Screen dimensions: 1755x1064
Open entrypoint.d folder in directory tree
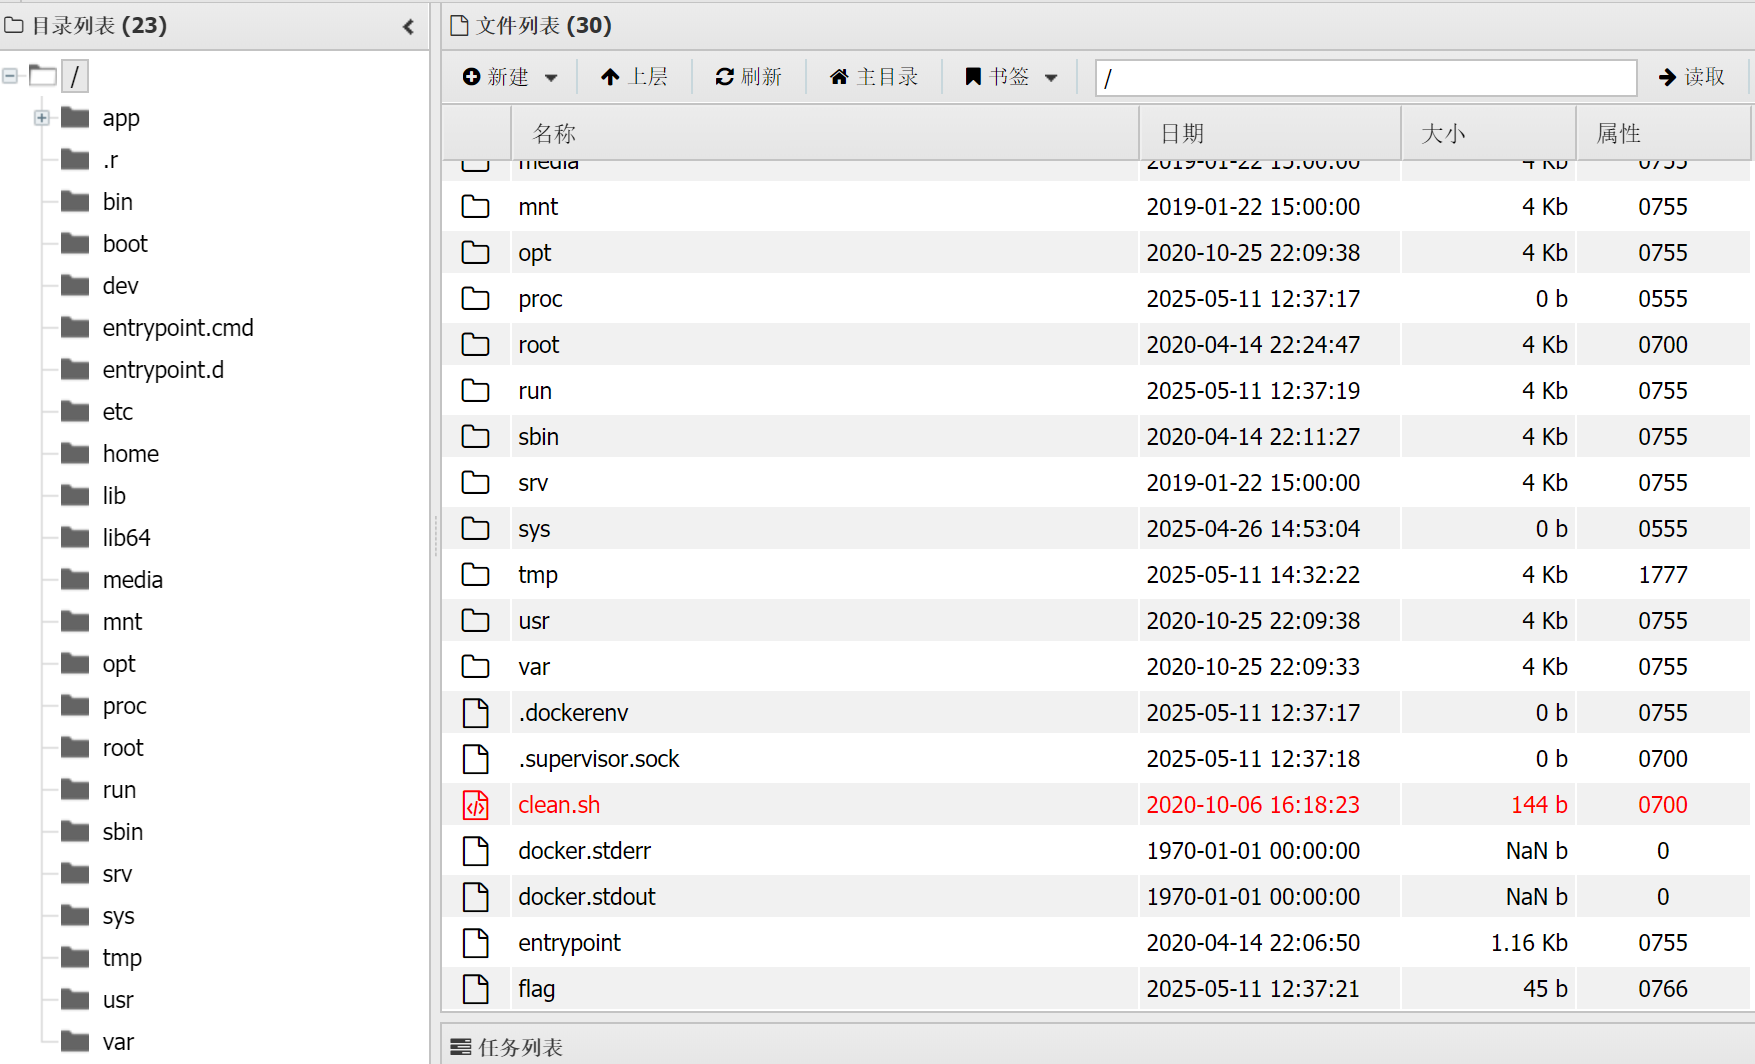point(163,370)
